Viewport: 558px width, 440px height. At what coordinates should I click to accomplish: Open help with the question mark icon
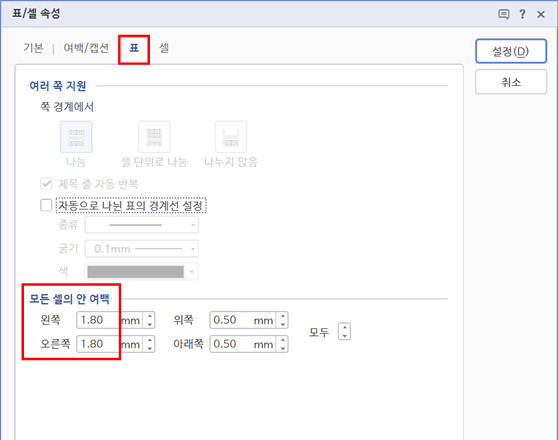522,14
